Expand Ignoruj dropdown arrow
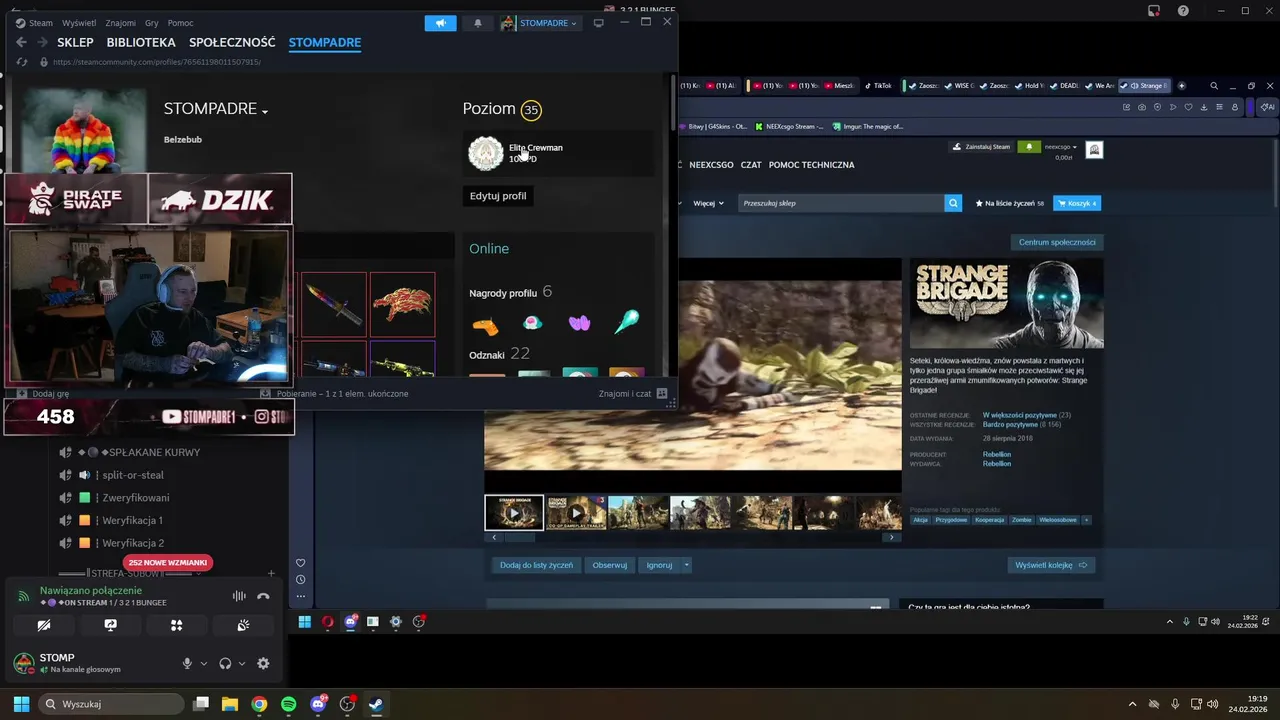The width and height of the screenshot is (1280, 720). coord(686,565)
